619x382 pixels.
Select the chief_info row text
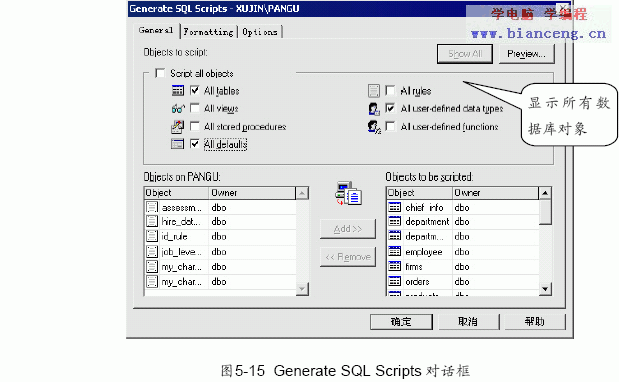pyautogui.click(x=424, y=208)
